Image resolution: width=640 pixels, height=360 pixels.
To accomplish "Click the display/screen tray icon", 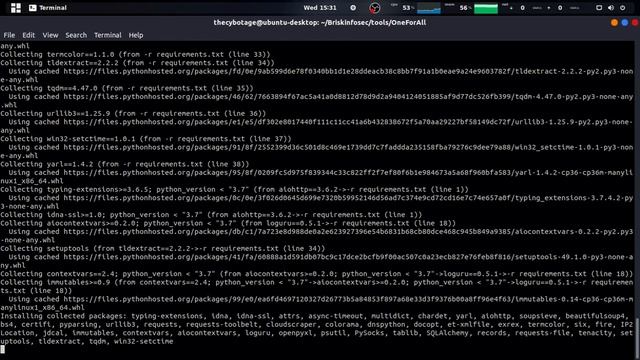I will tap(599, 8).
